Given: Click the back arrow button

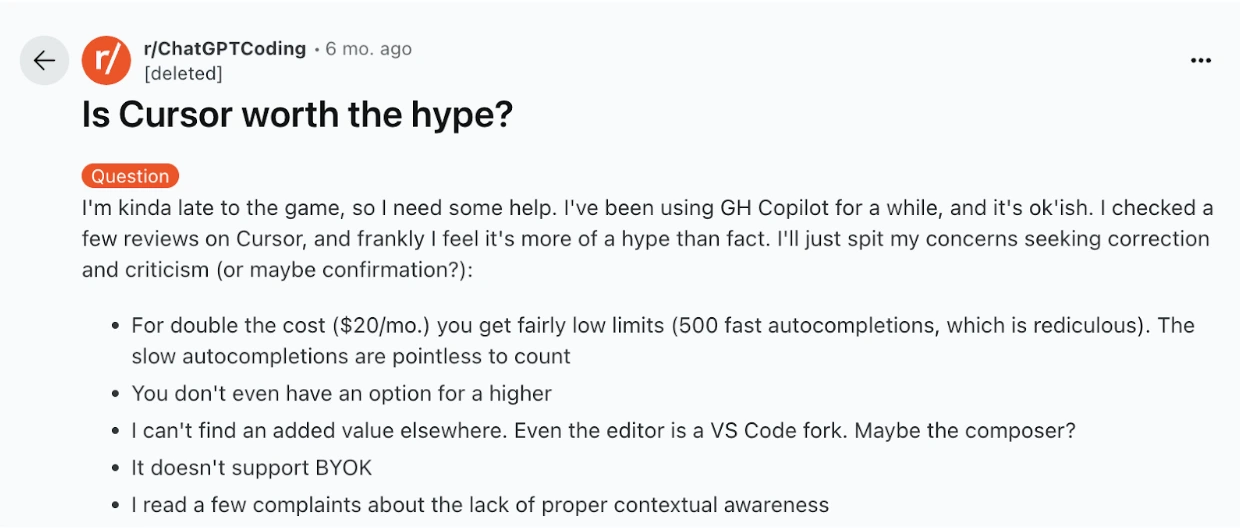Looking at the screenshot, I should tap(44, 60).
